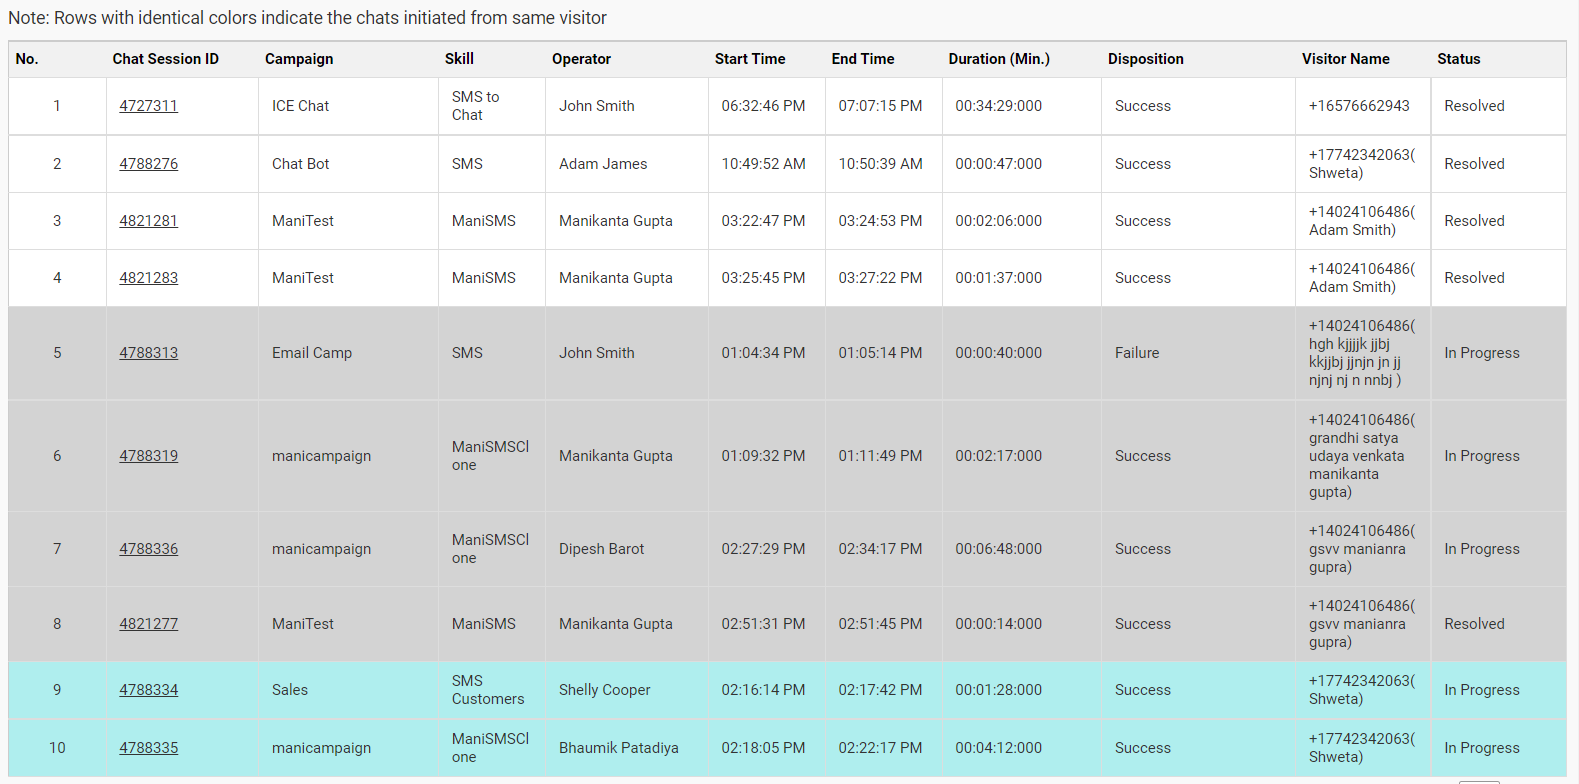
Task: Click the Disposition column header
Action: coord(1145,59)
